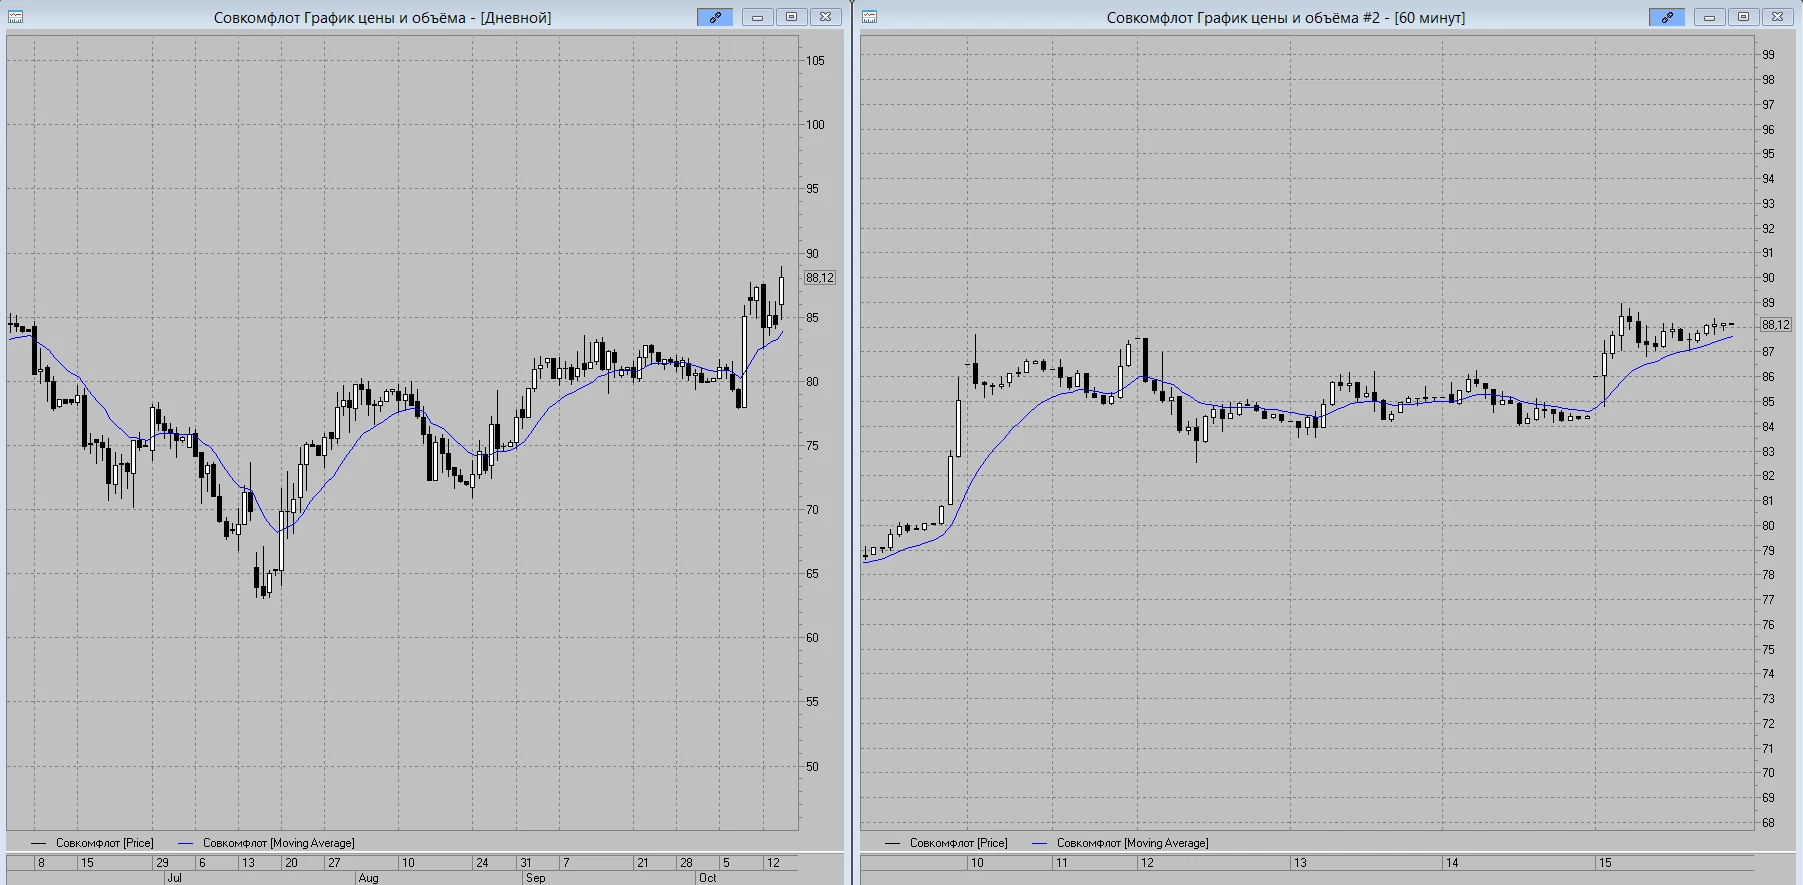Click the 50 price level on the daily axis

[x=812, y=767]
